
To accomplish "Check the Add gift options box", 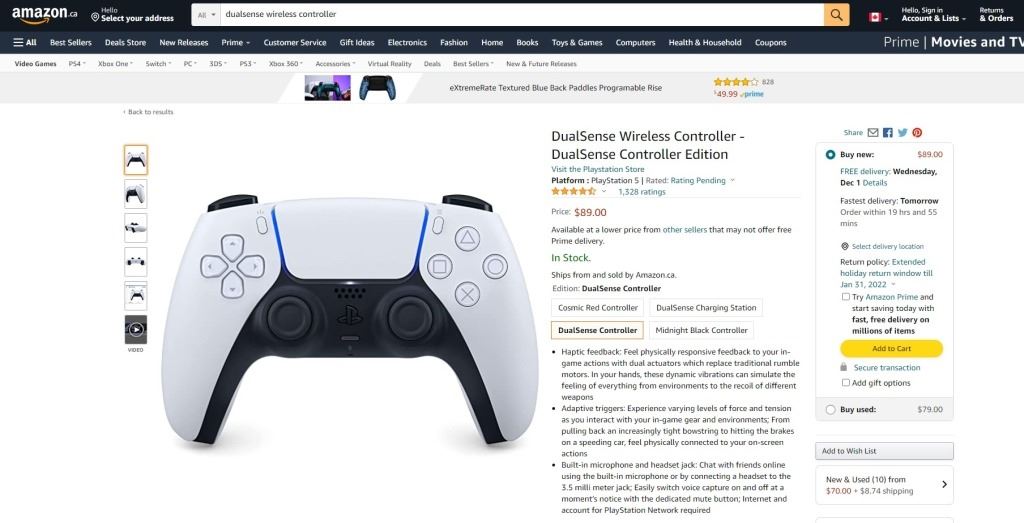I will pyautogui.click(x=846, y=383).
